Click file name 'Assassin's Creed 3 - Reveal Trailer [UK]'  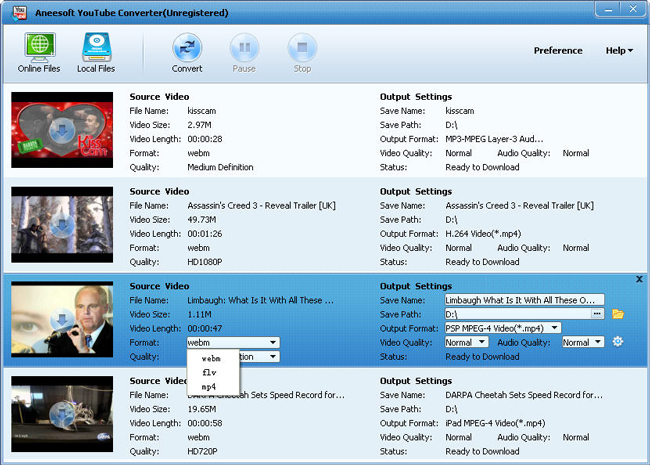(261, 206)
